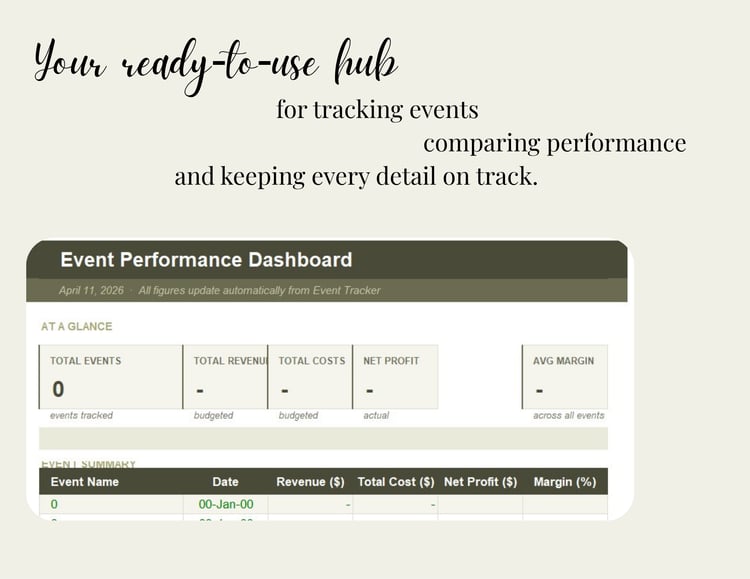Click the Revenue ($) column header
The height and width of the screenshot is (579, 750).
point(313,482)
